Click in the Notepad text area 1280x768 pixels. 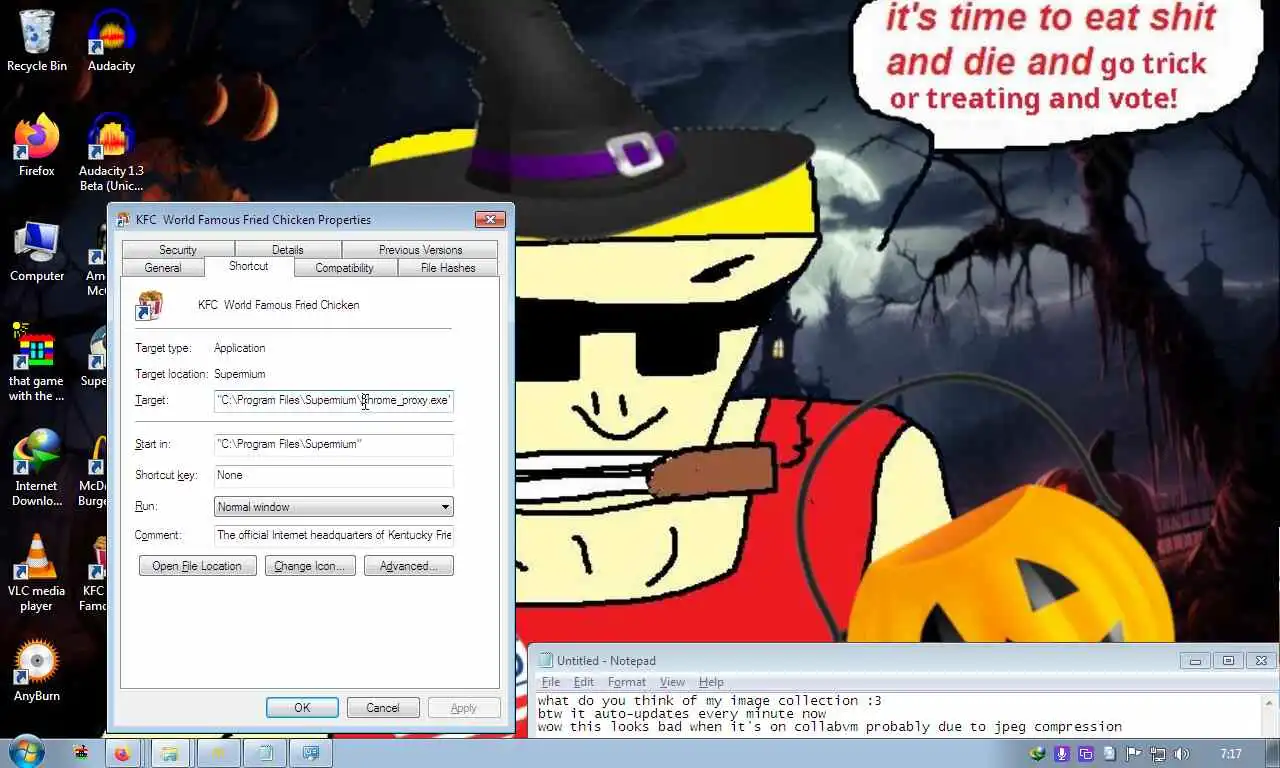pos(898,714)
